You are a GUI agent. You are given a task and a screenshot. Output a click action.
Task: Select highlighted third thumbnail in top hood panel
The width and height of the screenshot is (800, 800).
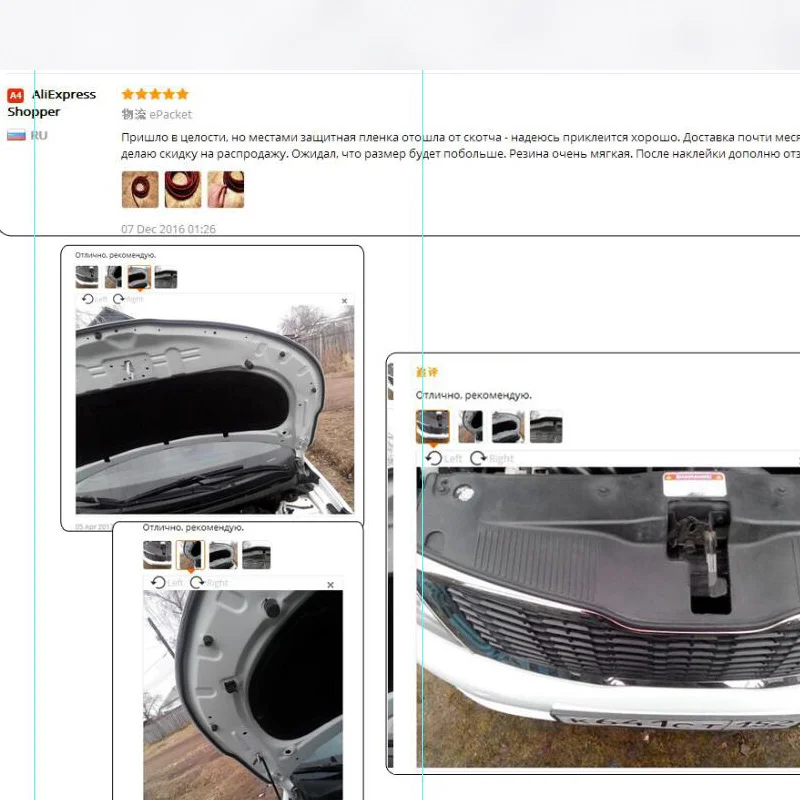click(139, 277)
